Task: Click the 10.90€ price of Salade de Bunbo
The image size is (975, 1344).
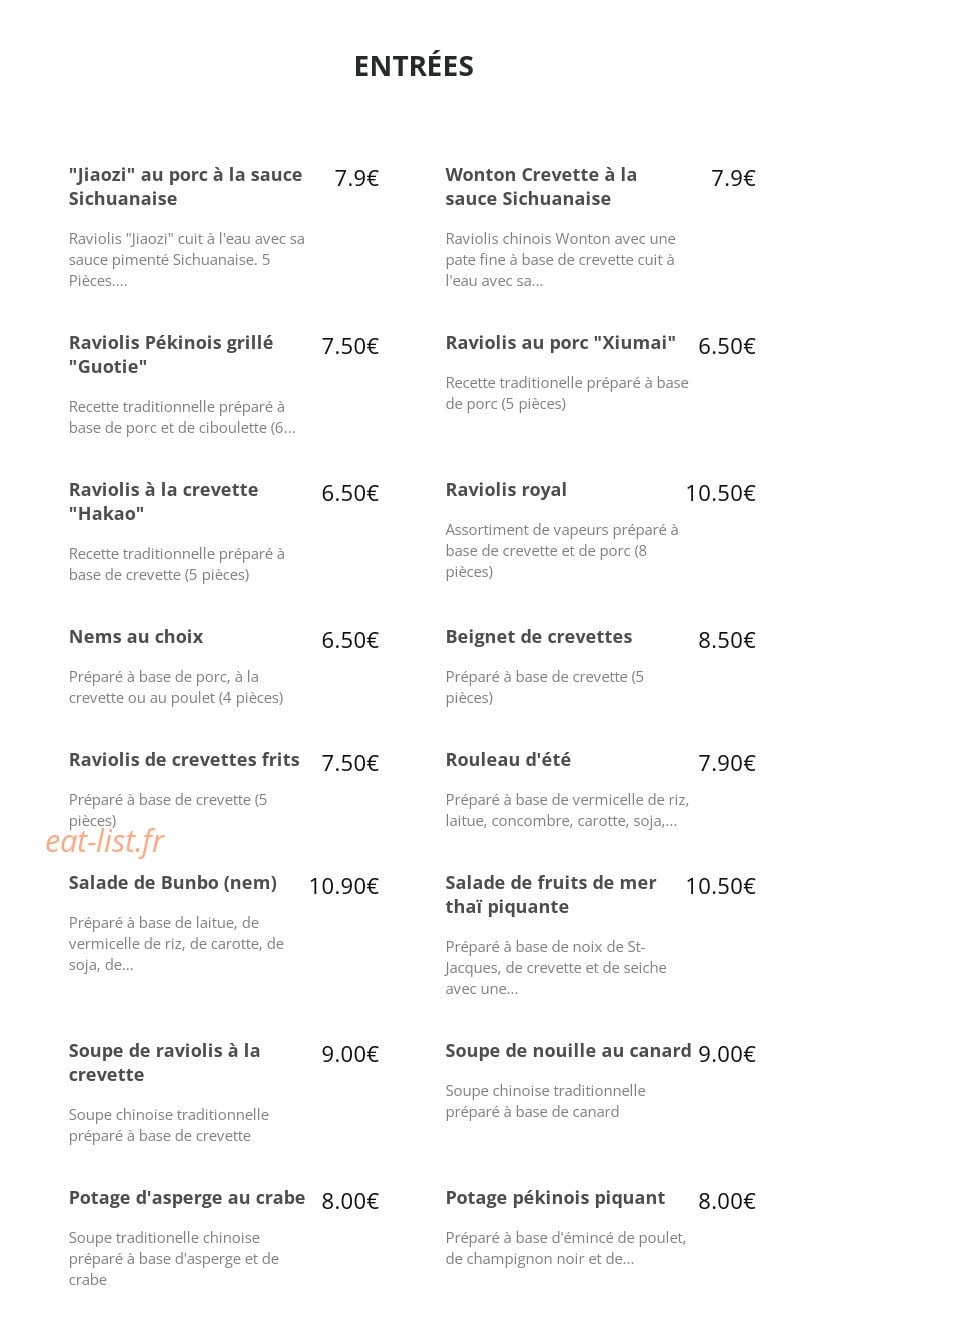Action: [344, 886]
